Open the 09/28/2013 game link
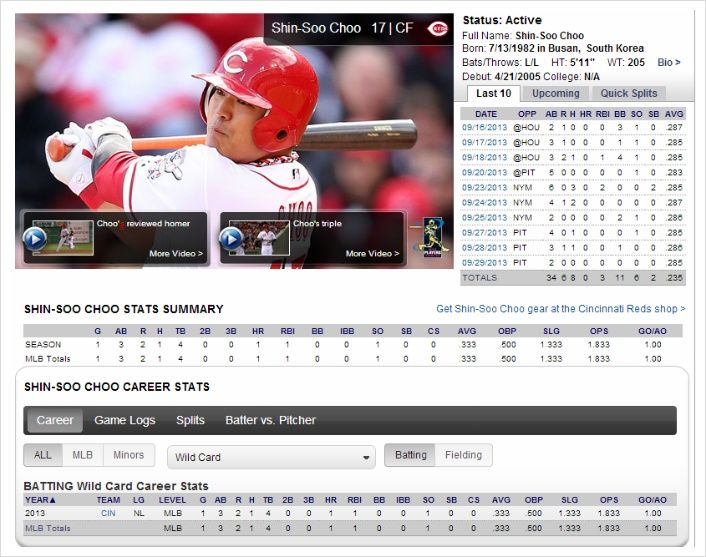This screenshot has height=557, width=706. 484,248
